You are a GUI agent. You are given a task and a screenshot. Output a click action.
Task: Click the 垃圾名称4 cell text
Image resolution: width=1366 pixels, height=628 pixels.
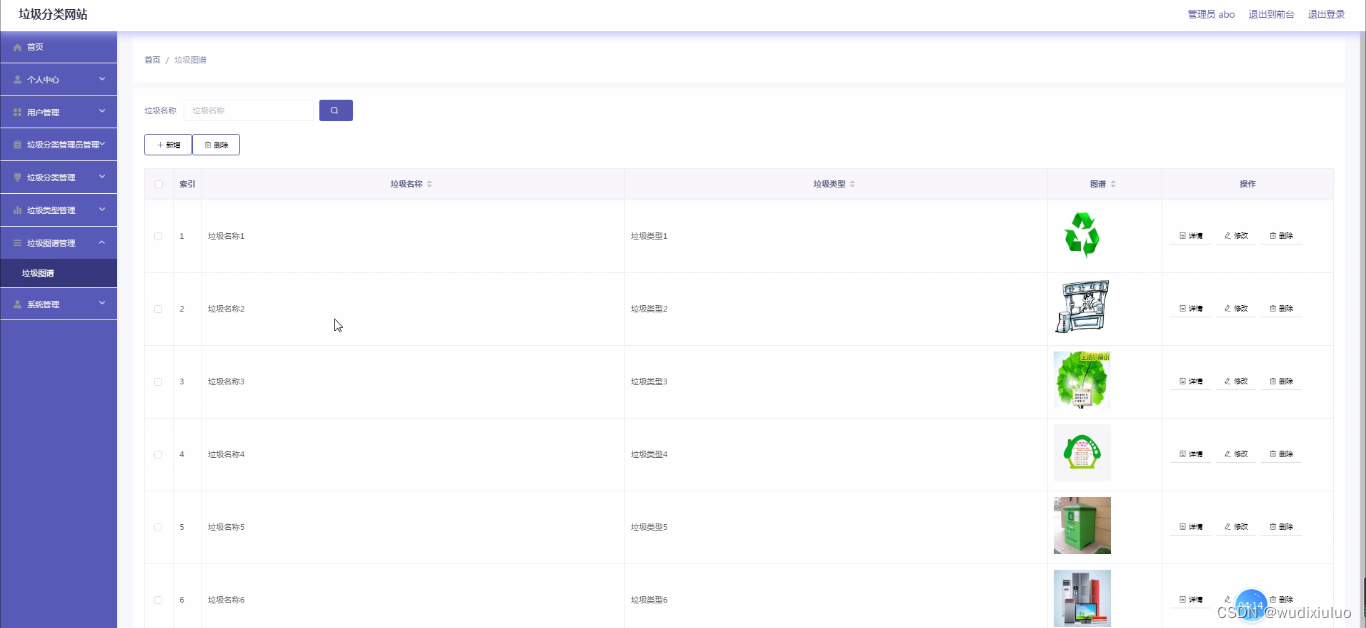[x=226, y=454]
